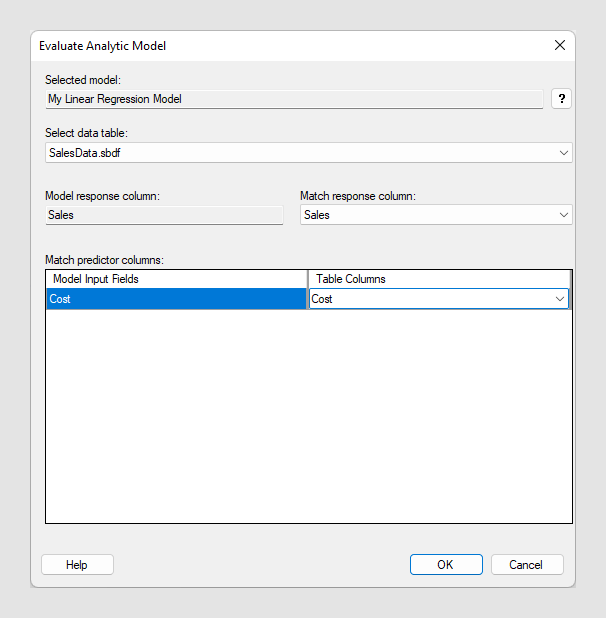Click the Selected model field
The image size is (606, 618).
[294, 99]
